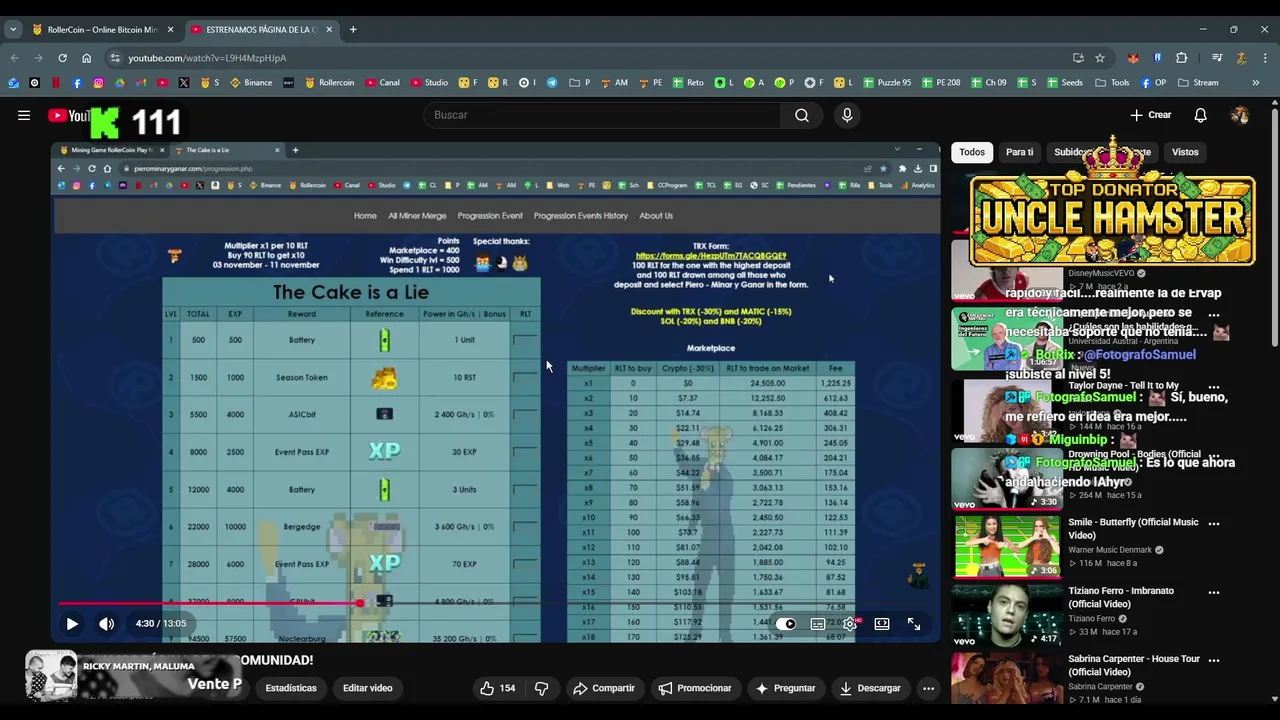Open the P bookmarks folder
The image size is (1280, 720).
(580, 83)
